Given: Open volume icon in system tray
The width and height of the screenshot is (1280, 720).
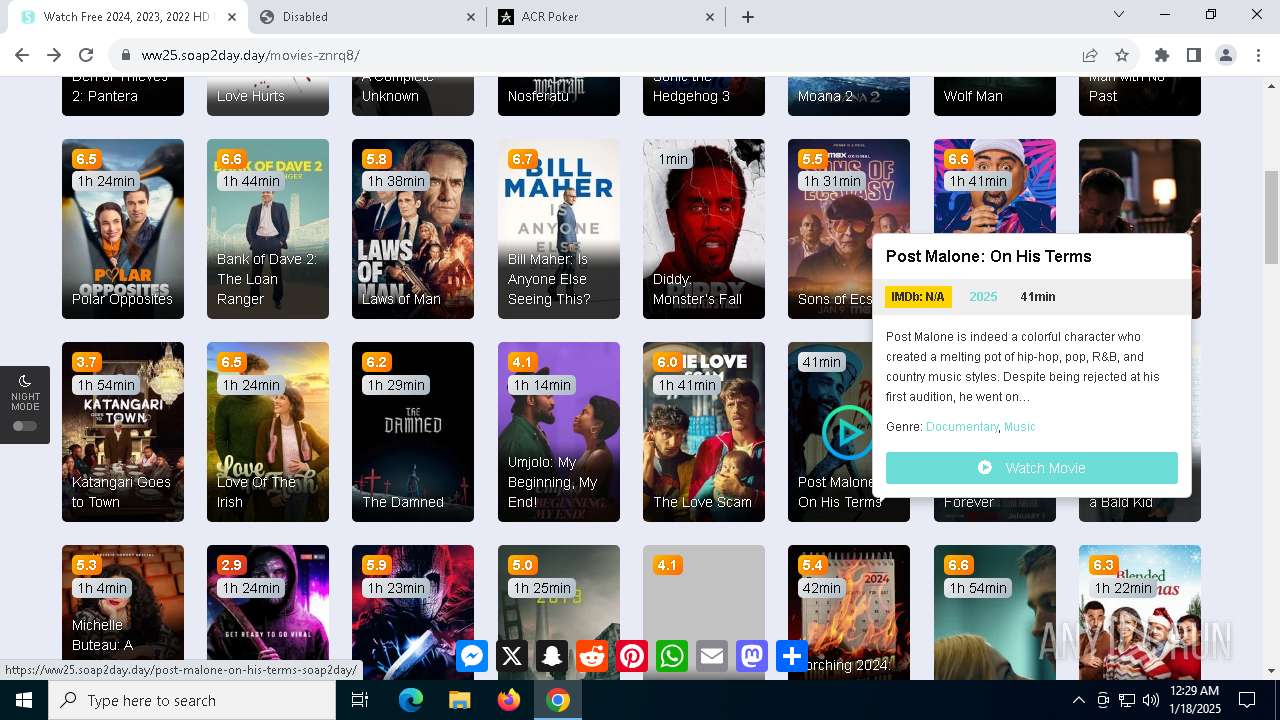Looking at the screenshot, I should (1151, 700).
